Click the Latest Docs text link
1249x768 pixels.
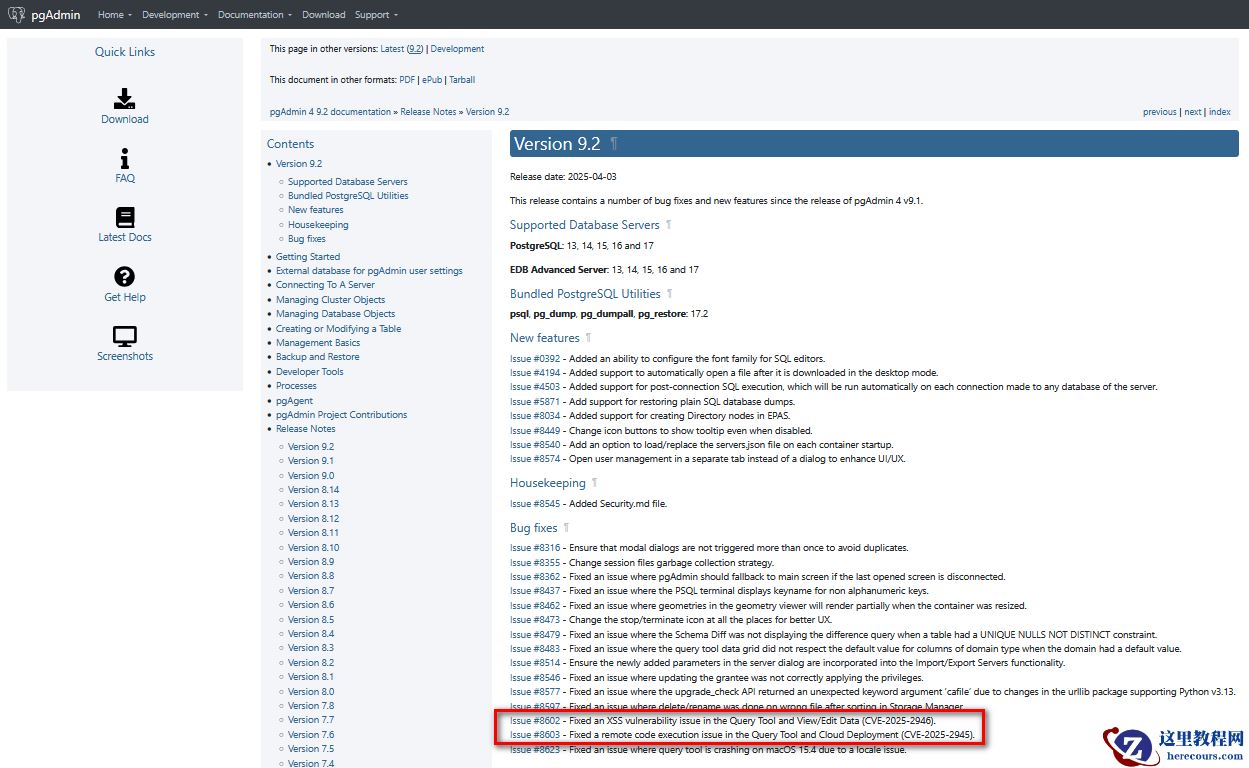(x=125, y=238)
